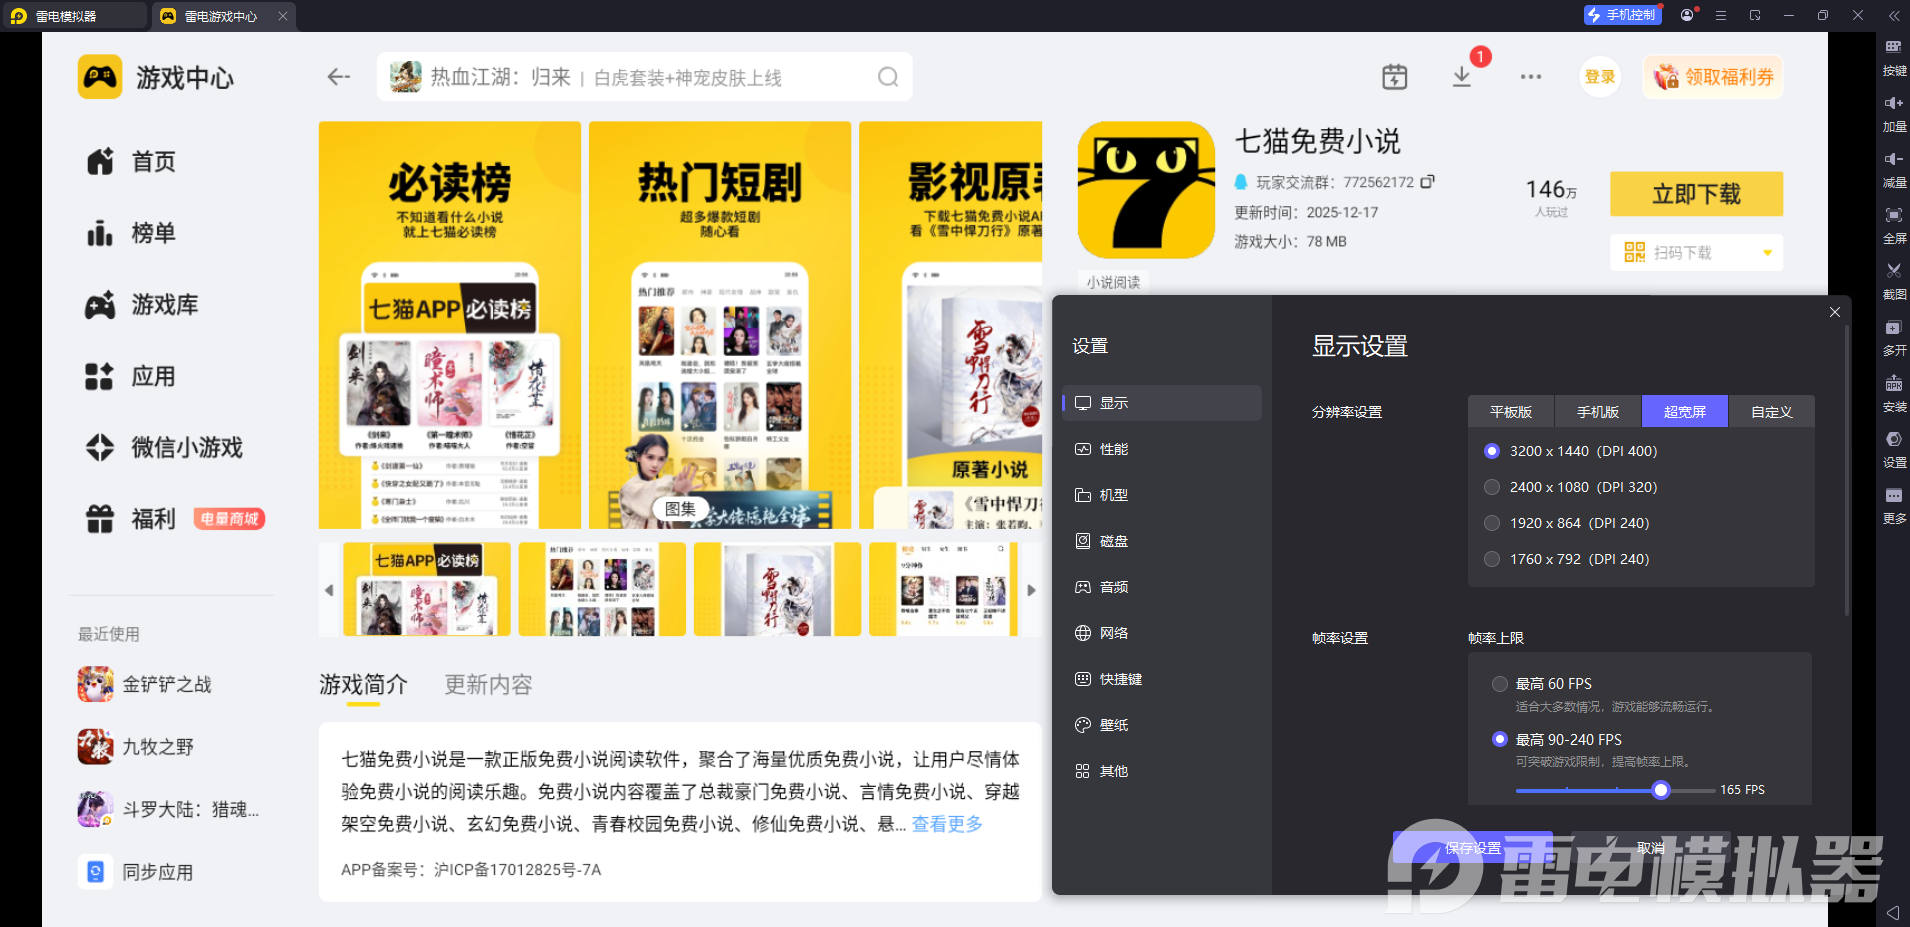Select 2400 x 1080 resolution

1492,487
